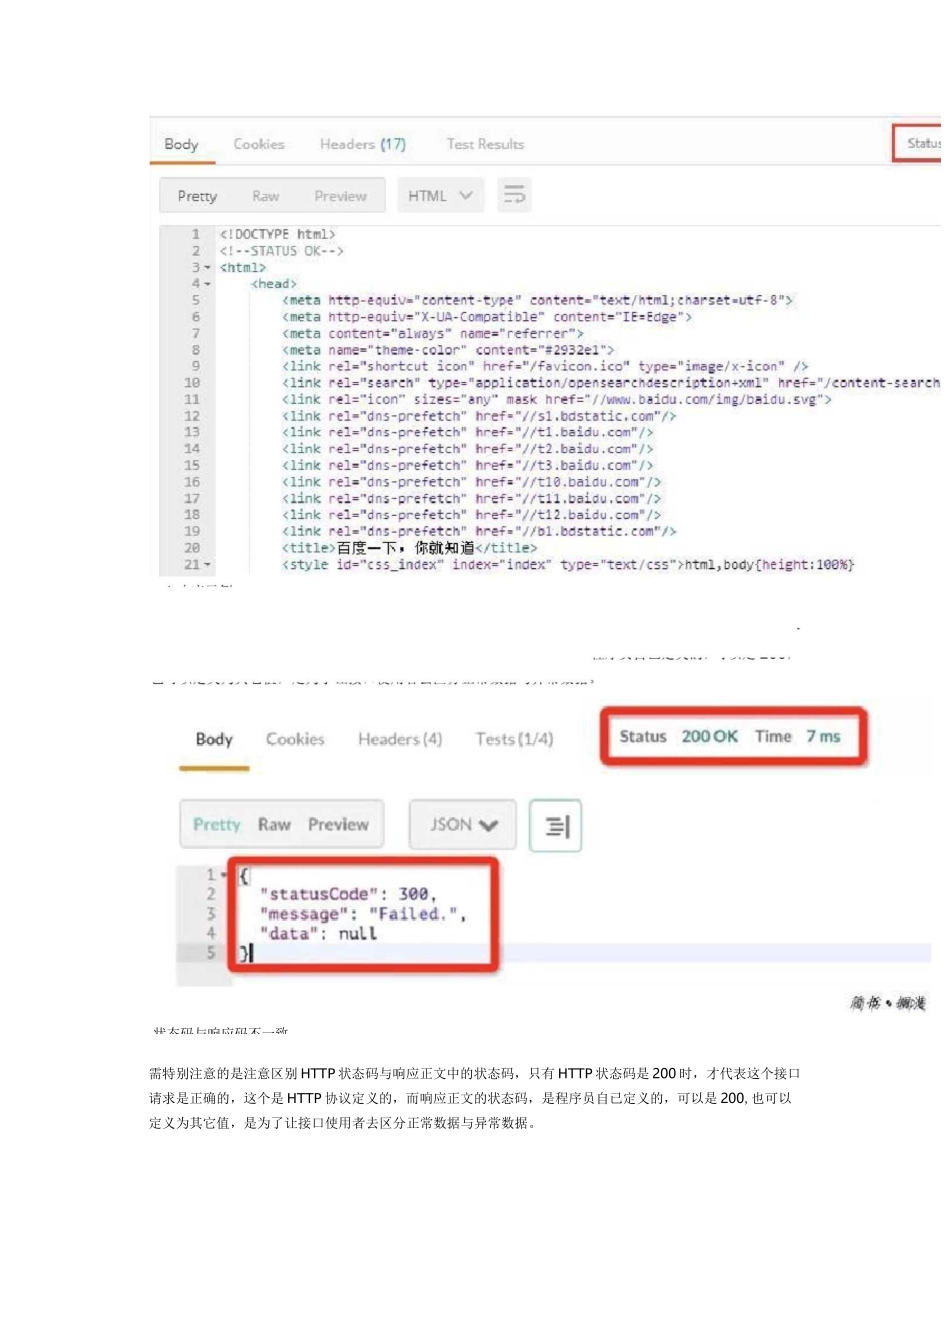The image size is (950, 1318).
Task: Select Raw view above HTML code
Action: click(266, 196)
